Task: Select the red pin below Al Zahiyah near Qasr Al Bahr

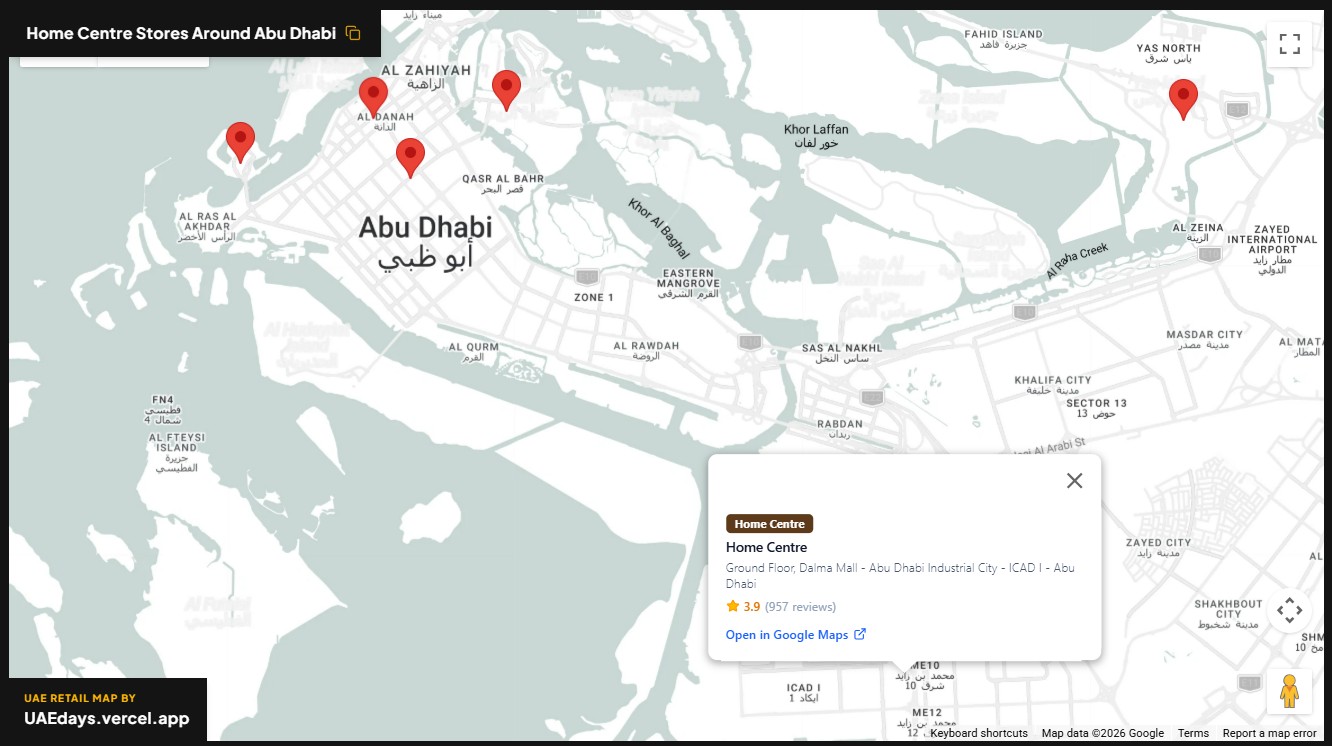Action: [410, 158]
